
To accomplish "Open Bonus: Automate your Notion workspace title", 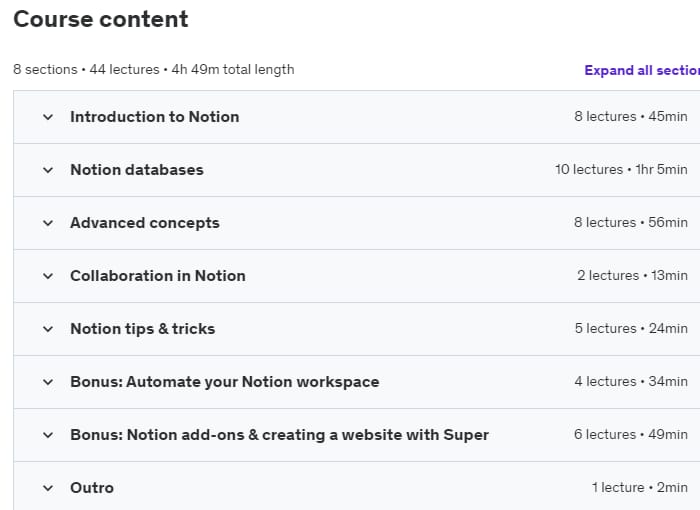I will point(225,382).
